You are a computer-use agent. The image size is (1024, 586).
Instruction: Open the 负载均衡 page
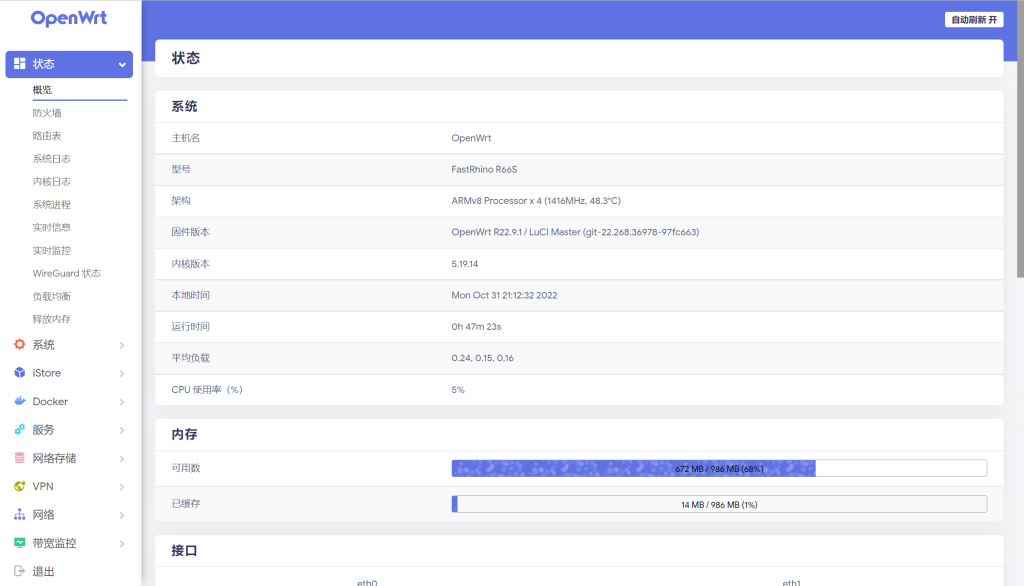click(x=52, y=297)
